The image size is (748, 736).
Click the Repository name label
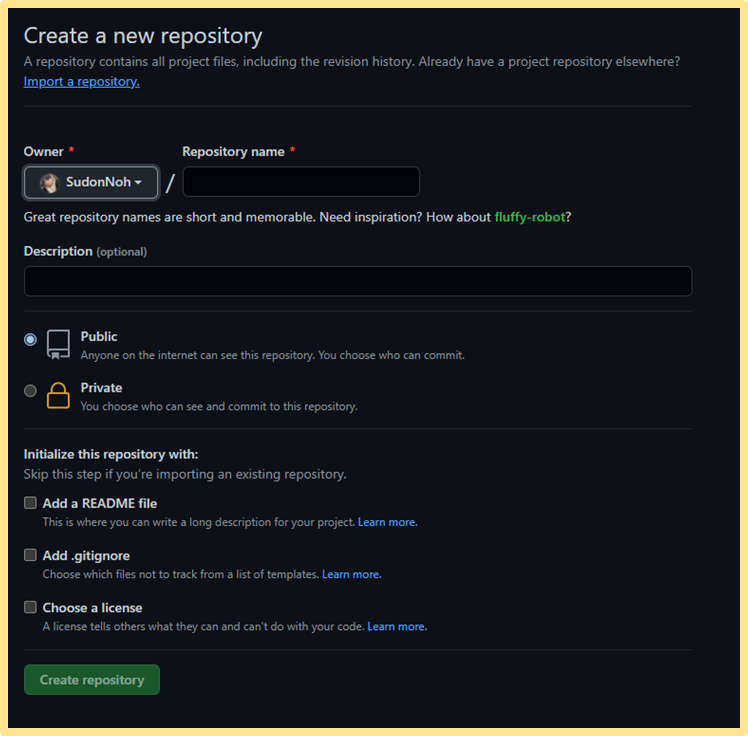233,152
